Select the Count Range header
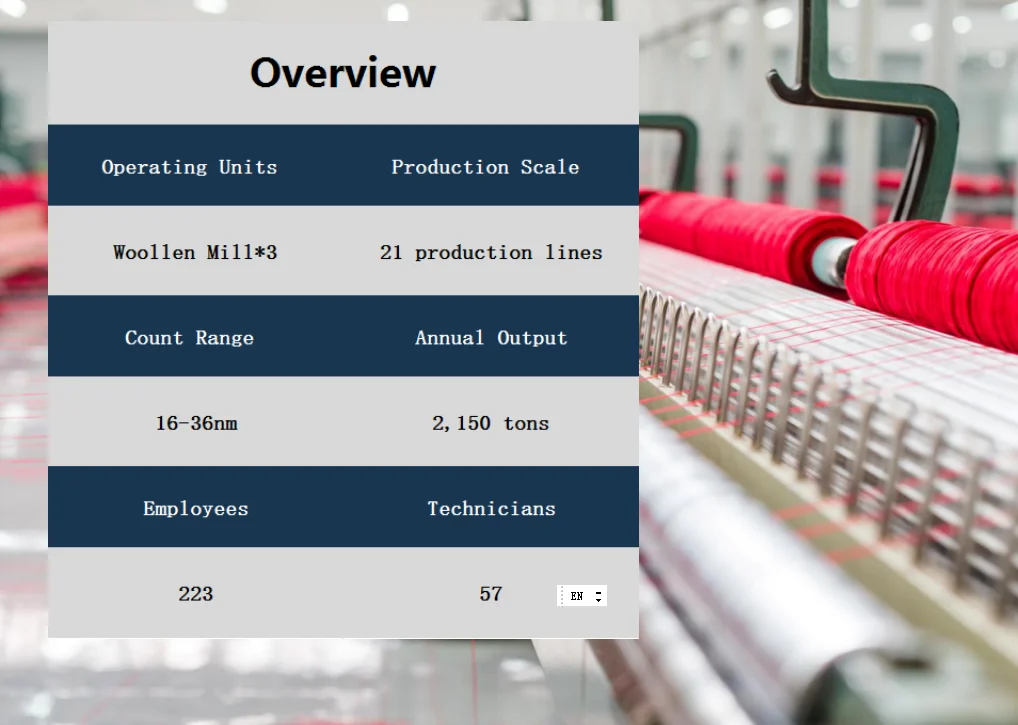The width and height of the screenshot is (1018, 725). tap(189, 338)
